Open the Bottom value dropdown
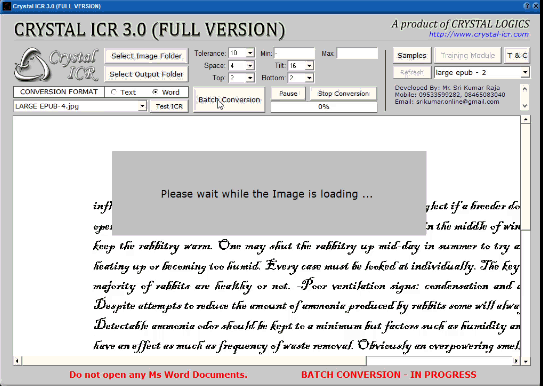The image size is (543, 386). pos(309,78)
